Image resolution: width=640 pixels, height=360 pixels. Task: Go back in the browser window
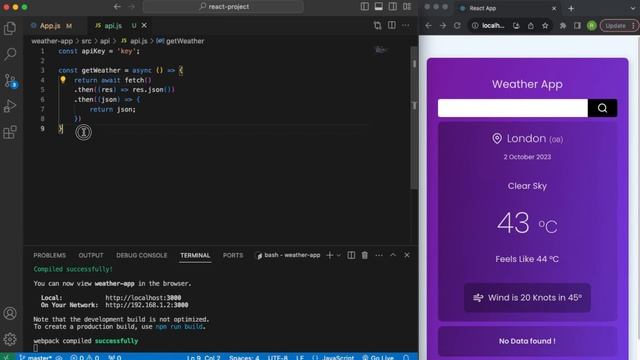[x=428, y=25]
